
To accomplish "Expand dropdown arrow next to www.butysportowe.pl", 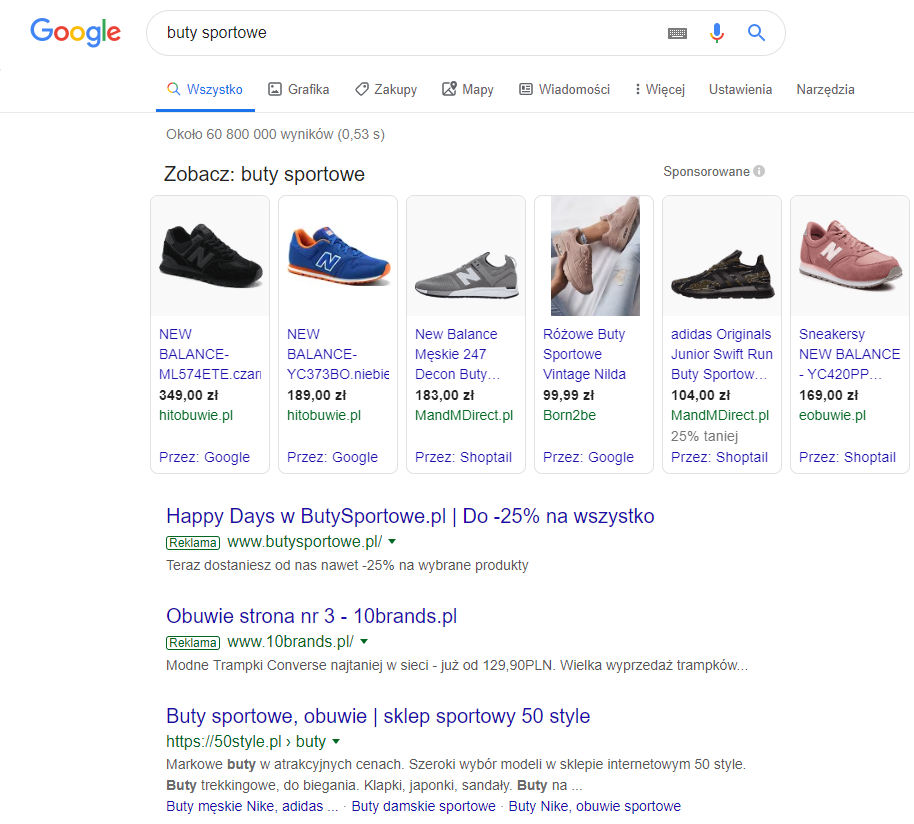I will [x=392, y=542].
